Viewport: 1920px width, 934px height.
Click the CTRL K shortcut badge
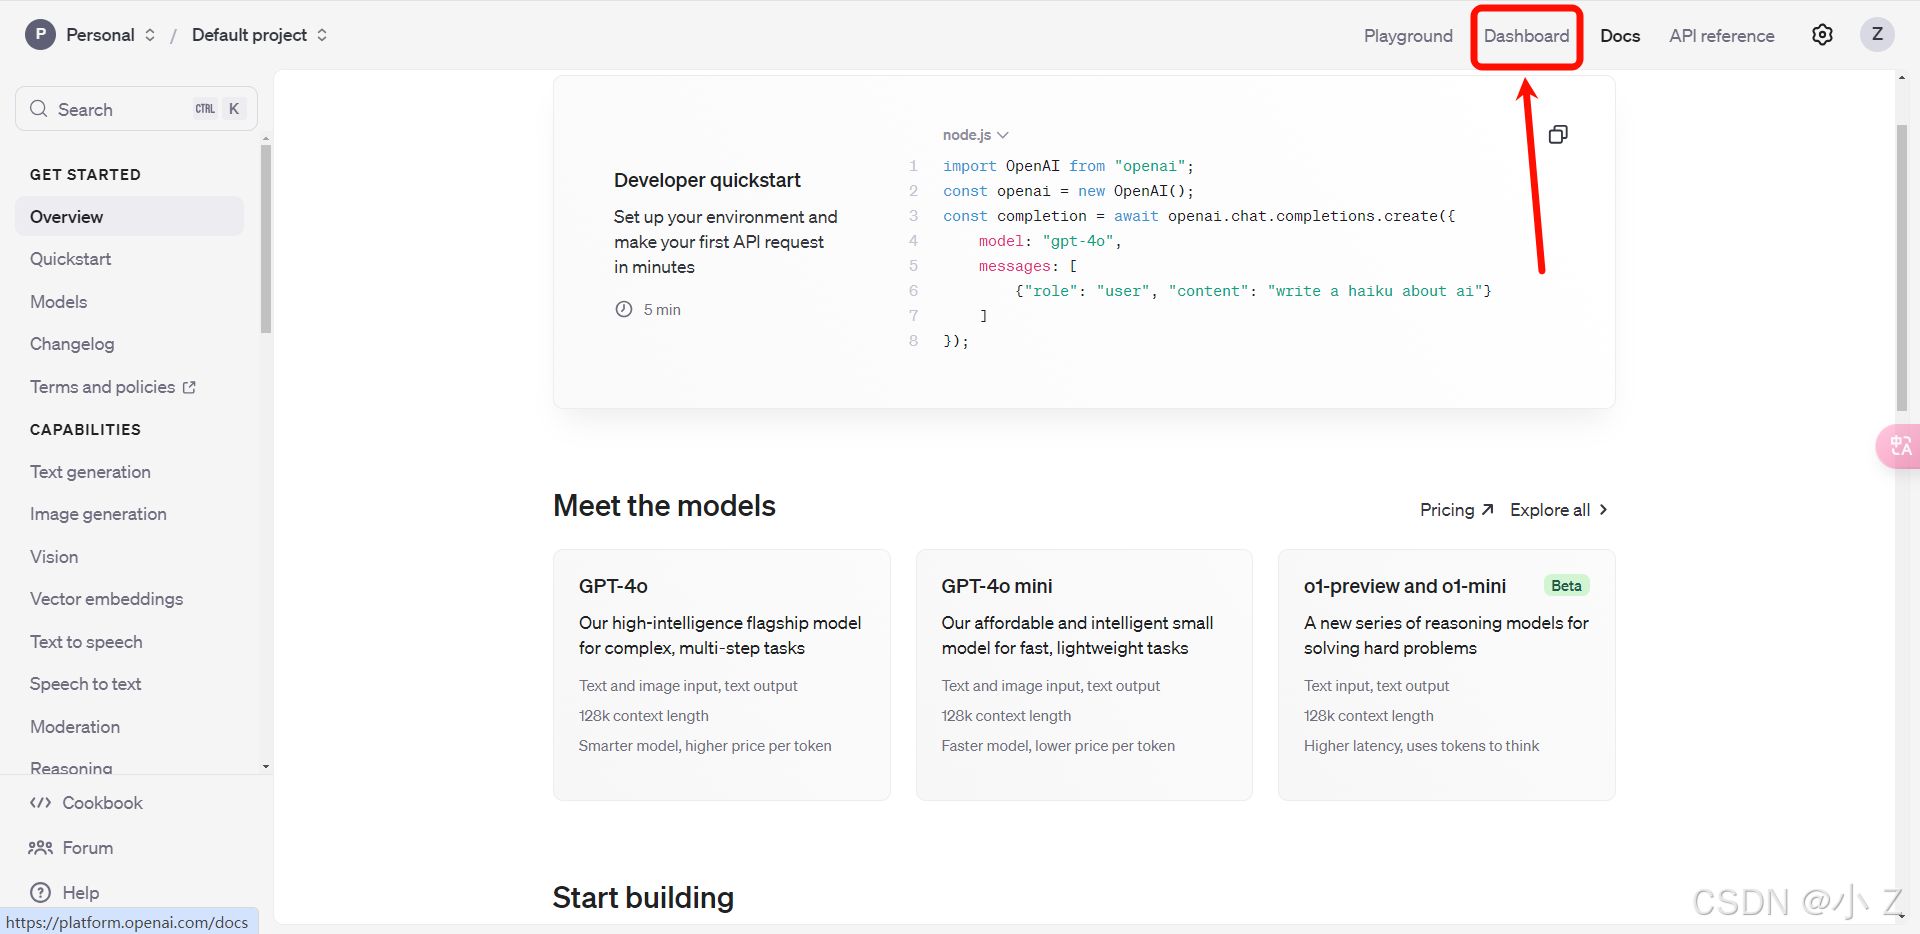pyautogui.click(x=218, y=109)
